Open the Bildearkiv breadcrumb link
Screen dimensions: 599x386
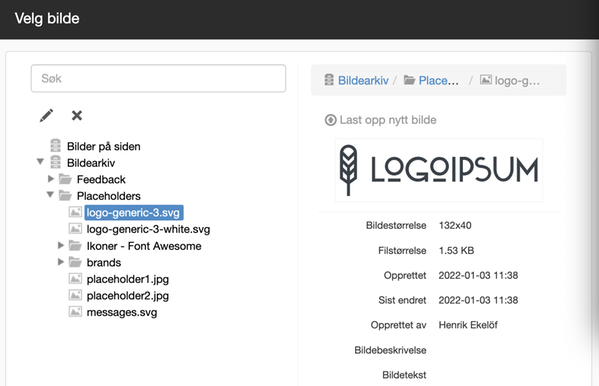coord(363,80)
